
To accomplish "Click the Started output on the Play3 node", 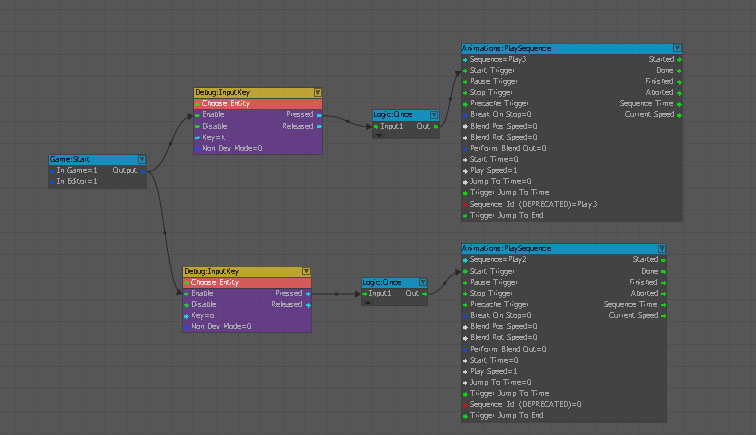I will 665,59.
